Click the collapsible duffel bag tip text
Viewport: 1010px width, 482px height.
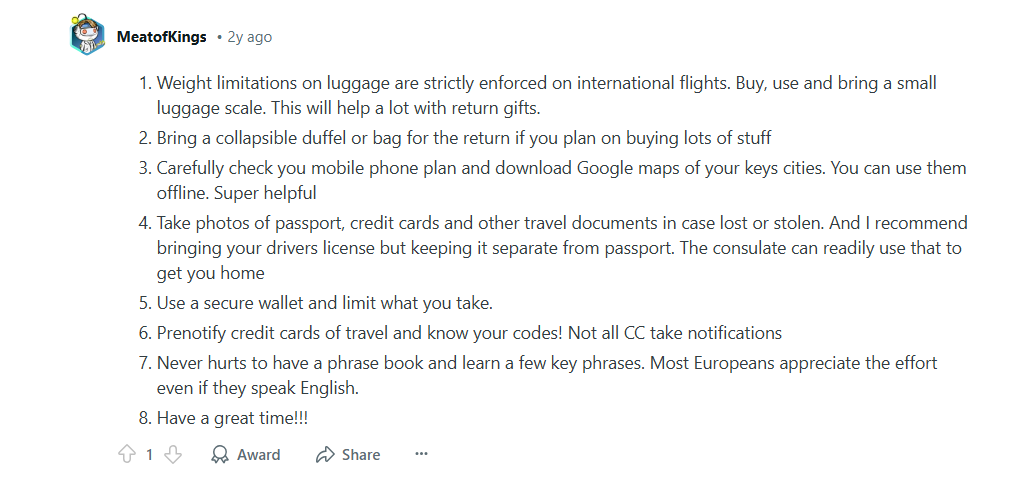463,137
